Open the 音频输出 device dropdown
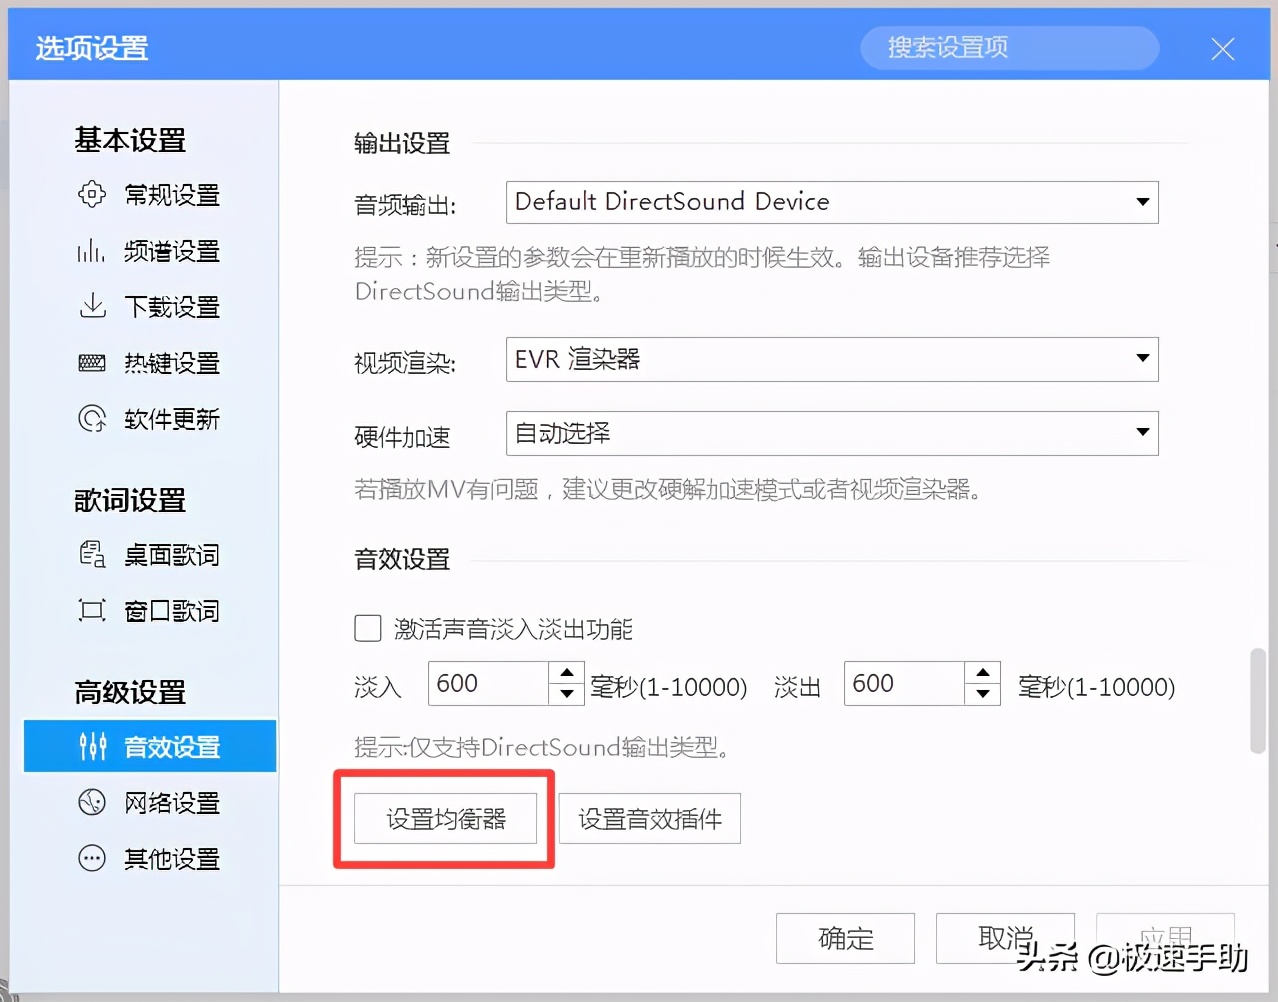This screenshot has width=1278, height=1002. [x=1142, y=202]
